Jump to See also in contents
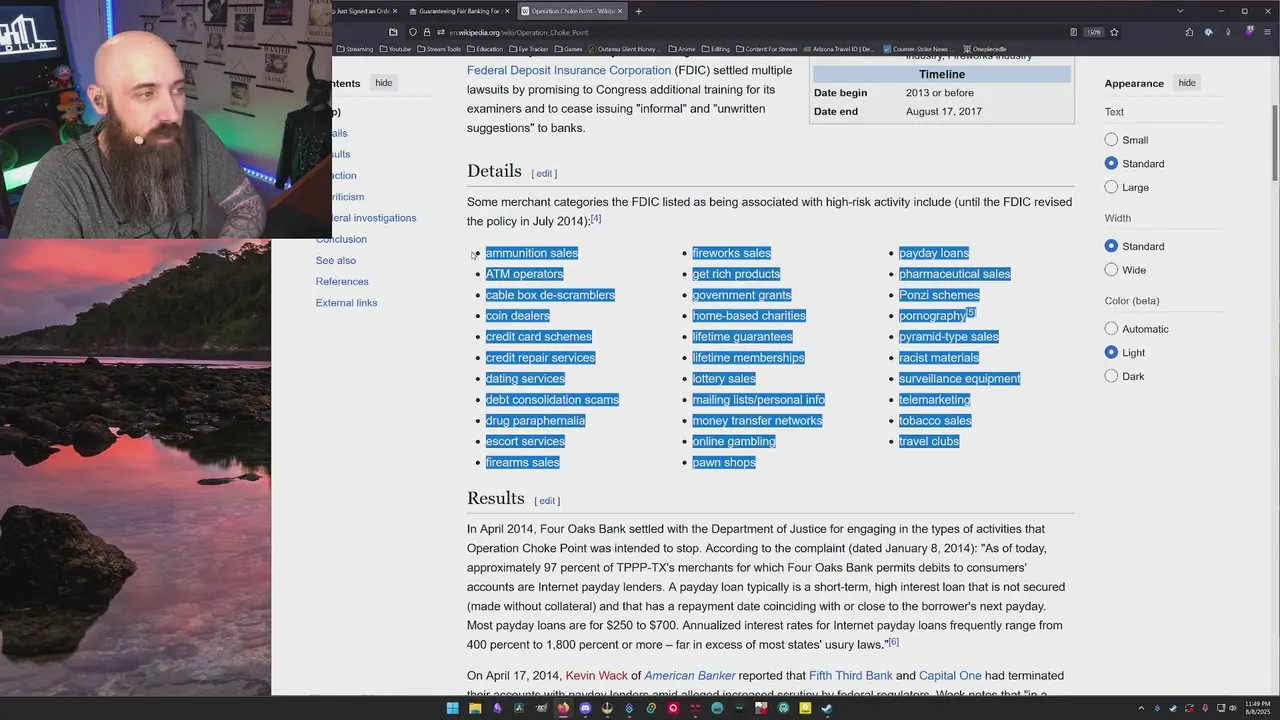 point(336,260)
